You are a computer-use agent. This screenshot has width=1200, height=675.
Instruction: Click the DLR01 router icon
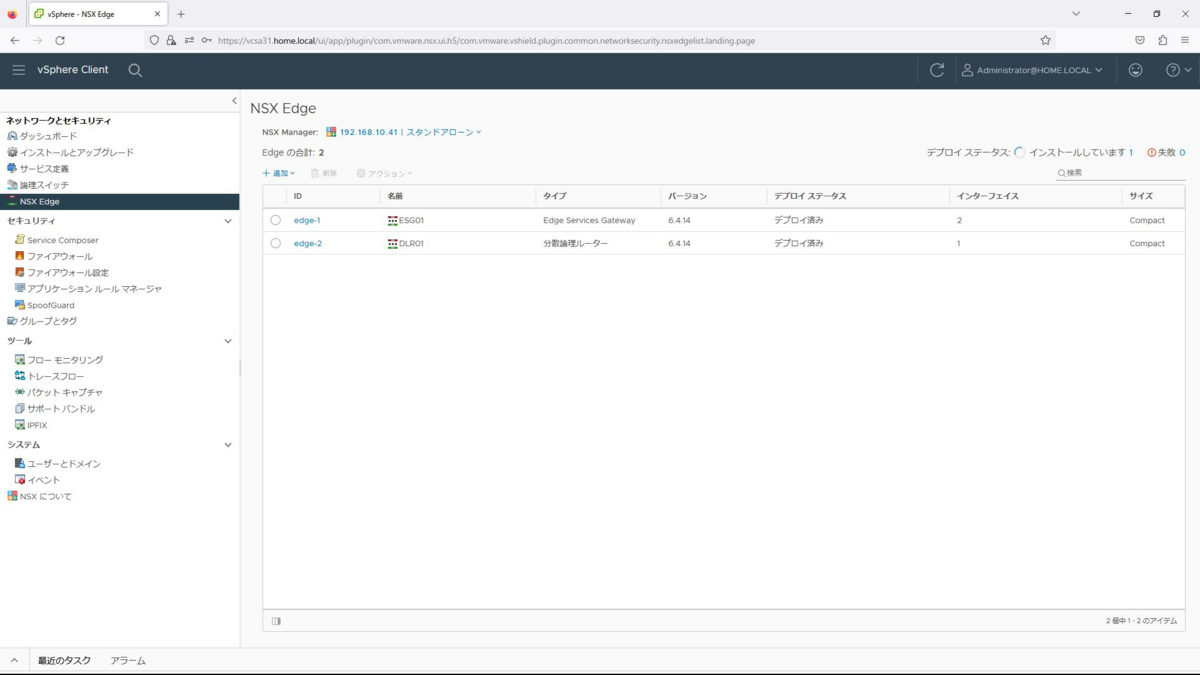click(x=392, y=243)
